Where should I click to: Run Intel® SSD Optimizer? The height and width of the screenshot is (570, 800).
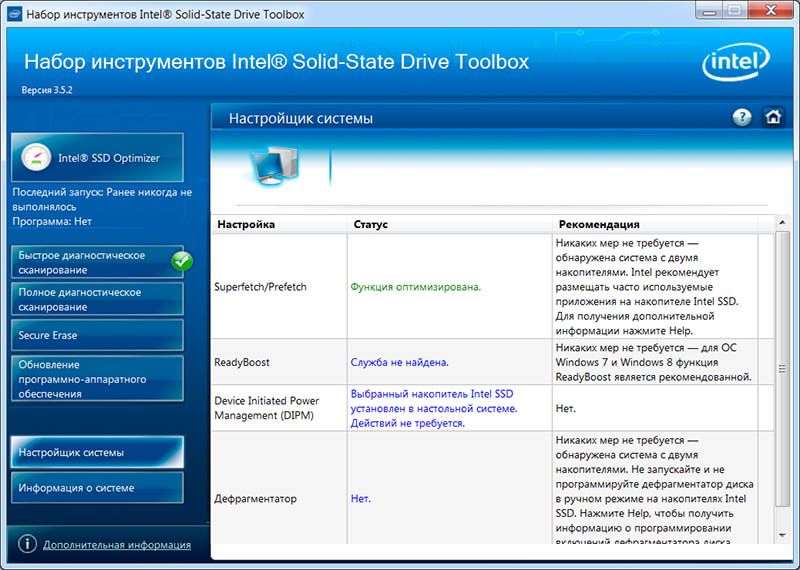(97, 157)
